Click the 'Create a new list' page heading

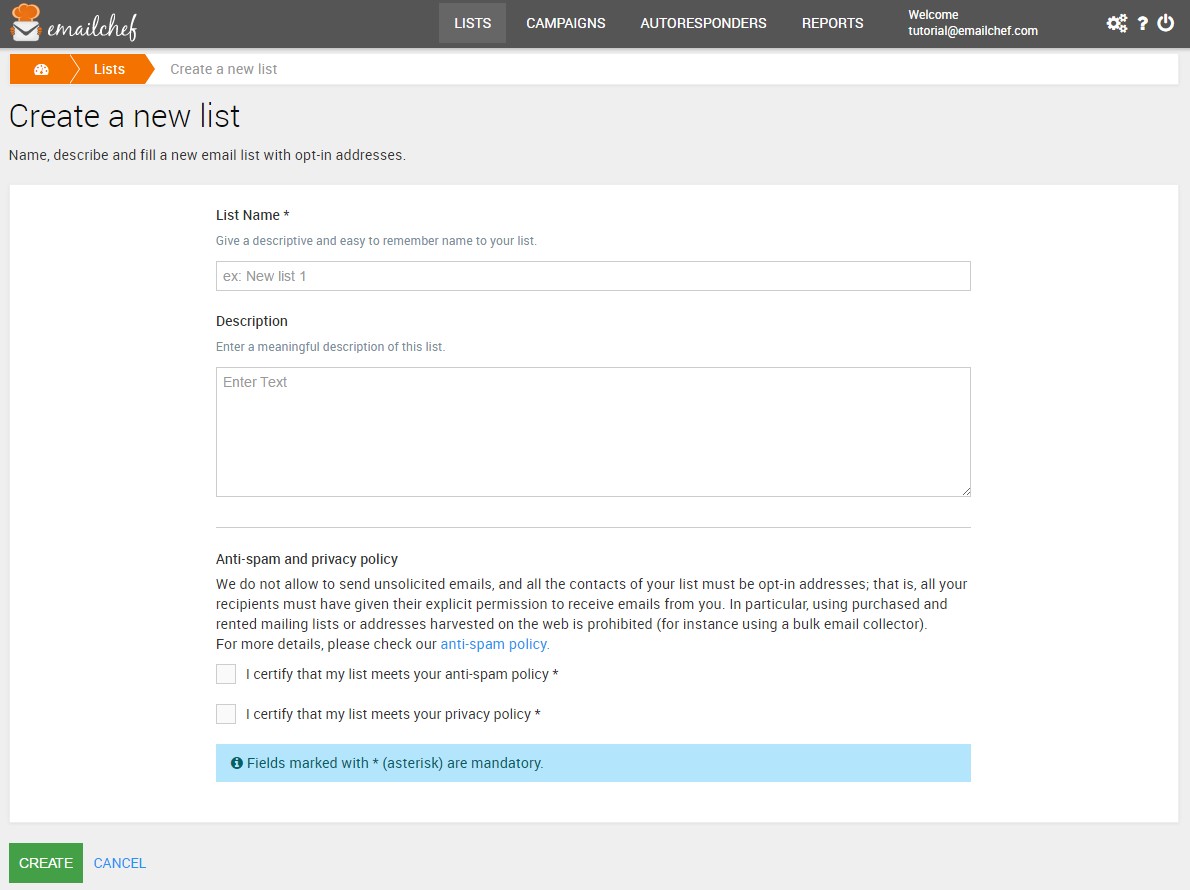[124, 117]
